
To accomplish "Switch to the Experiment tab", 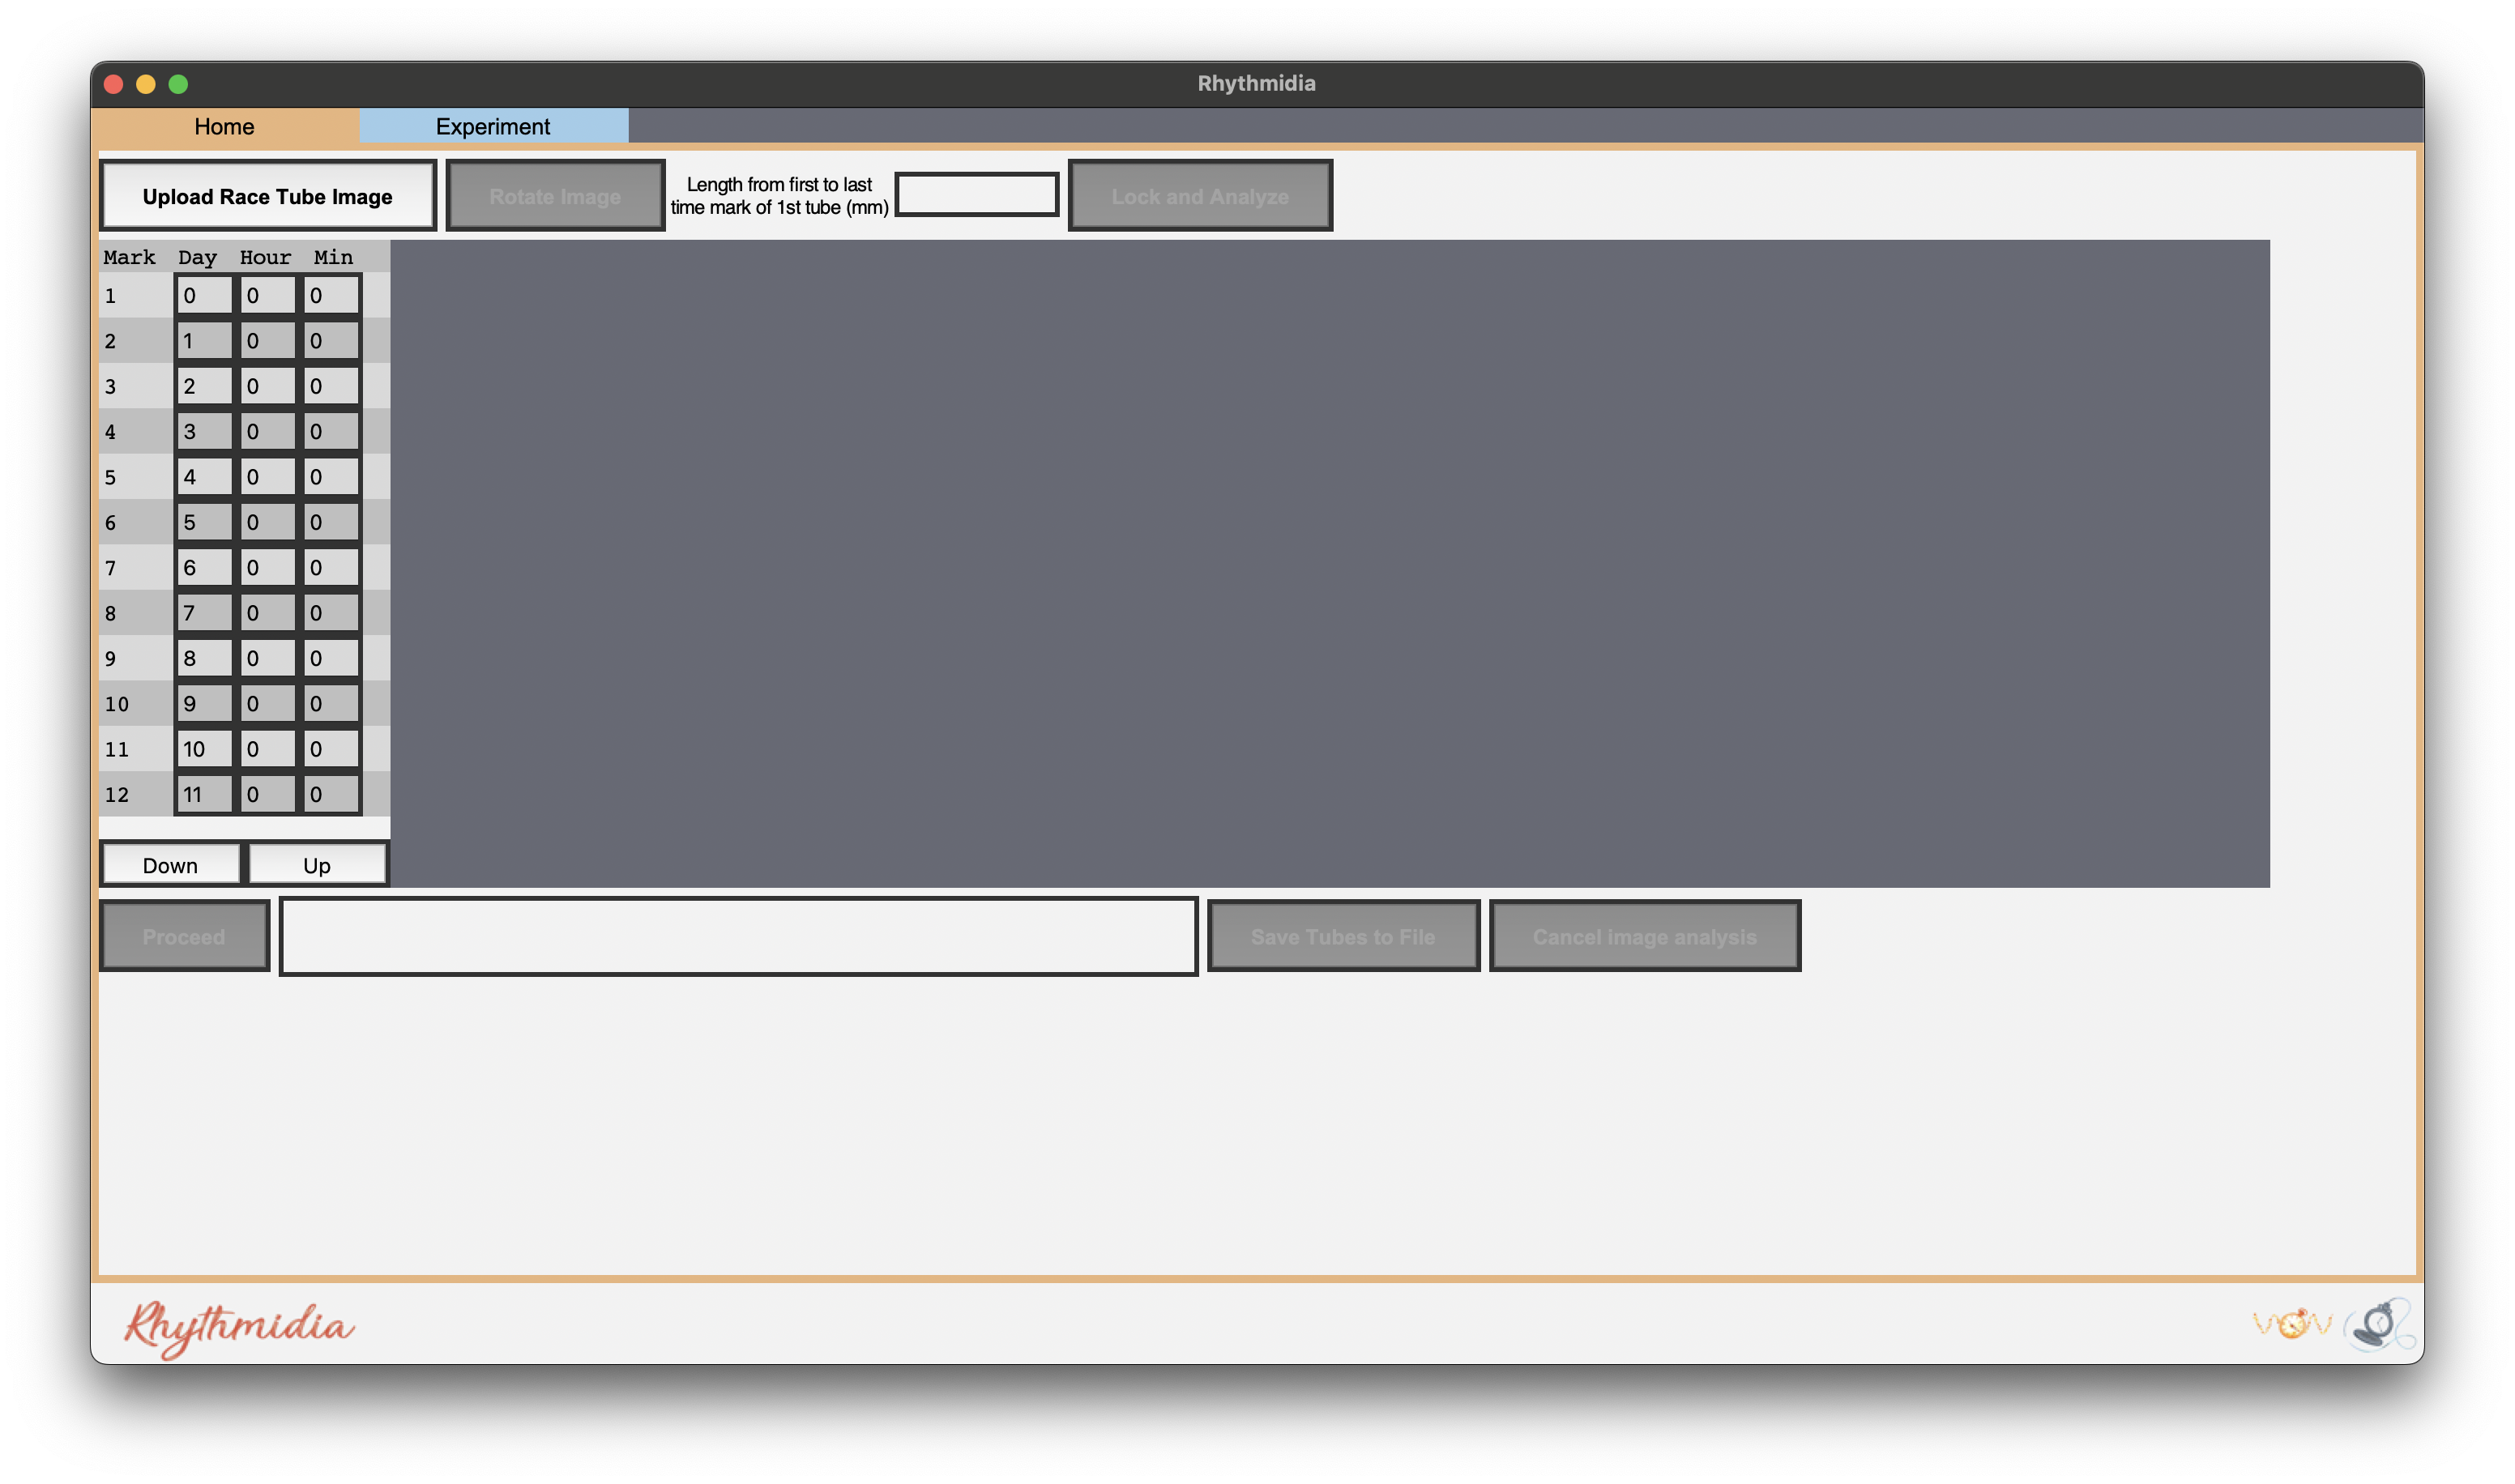I will 493,126.
